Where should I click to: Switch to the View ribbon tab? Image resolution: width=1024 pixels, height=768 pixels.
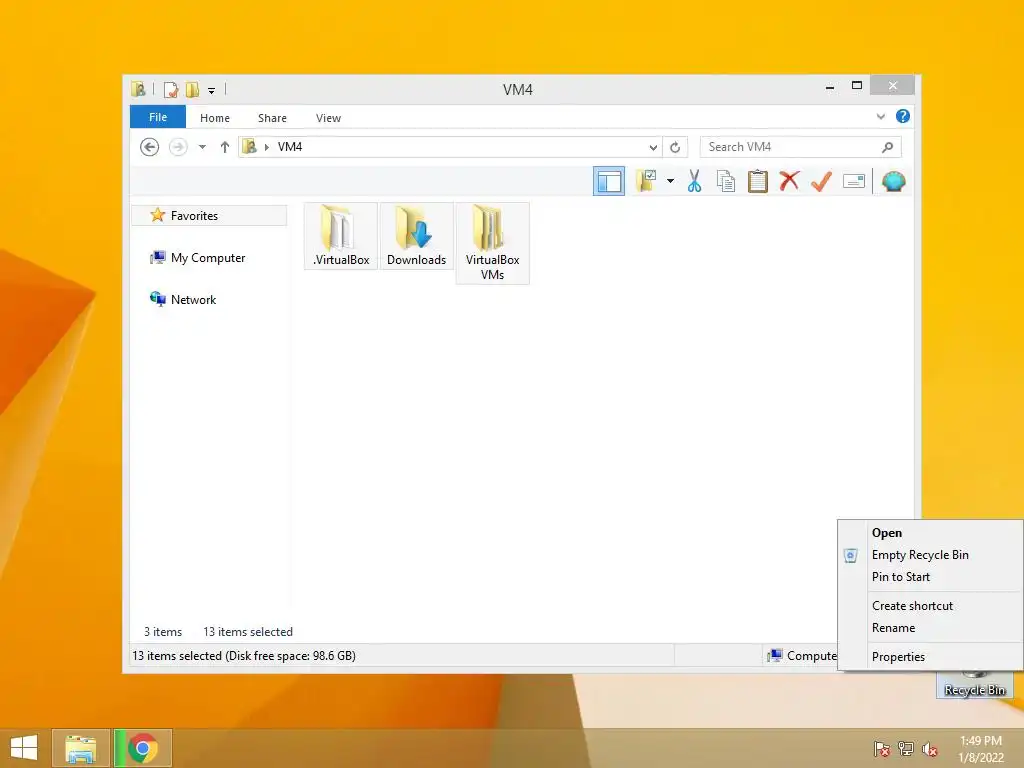(328, 118)
